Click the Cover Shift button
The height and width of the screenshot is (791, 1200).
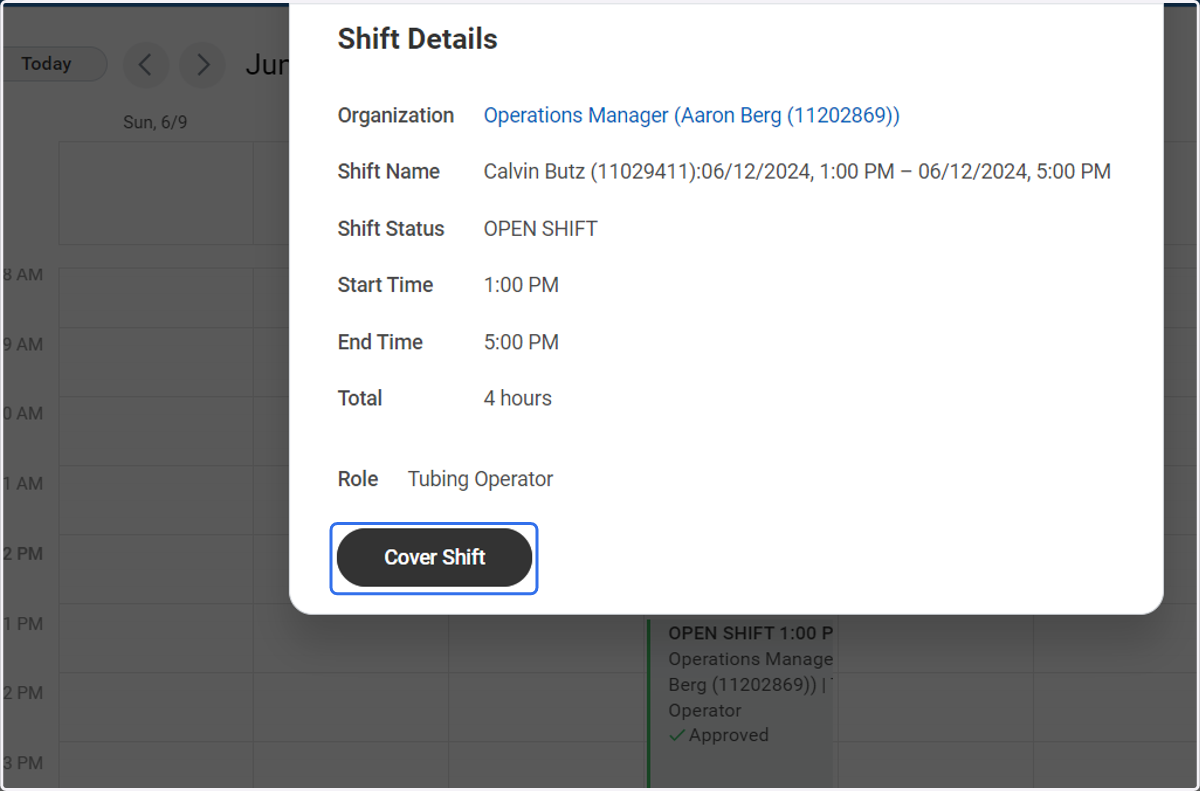(x=434, y=558)
